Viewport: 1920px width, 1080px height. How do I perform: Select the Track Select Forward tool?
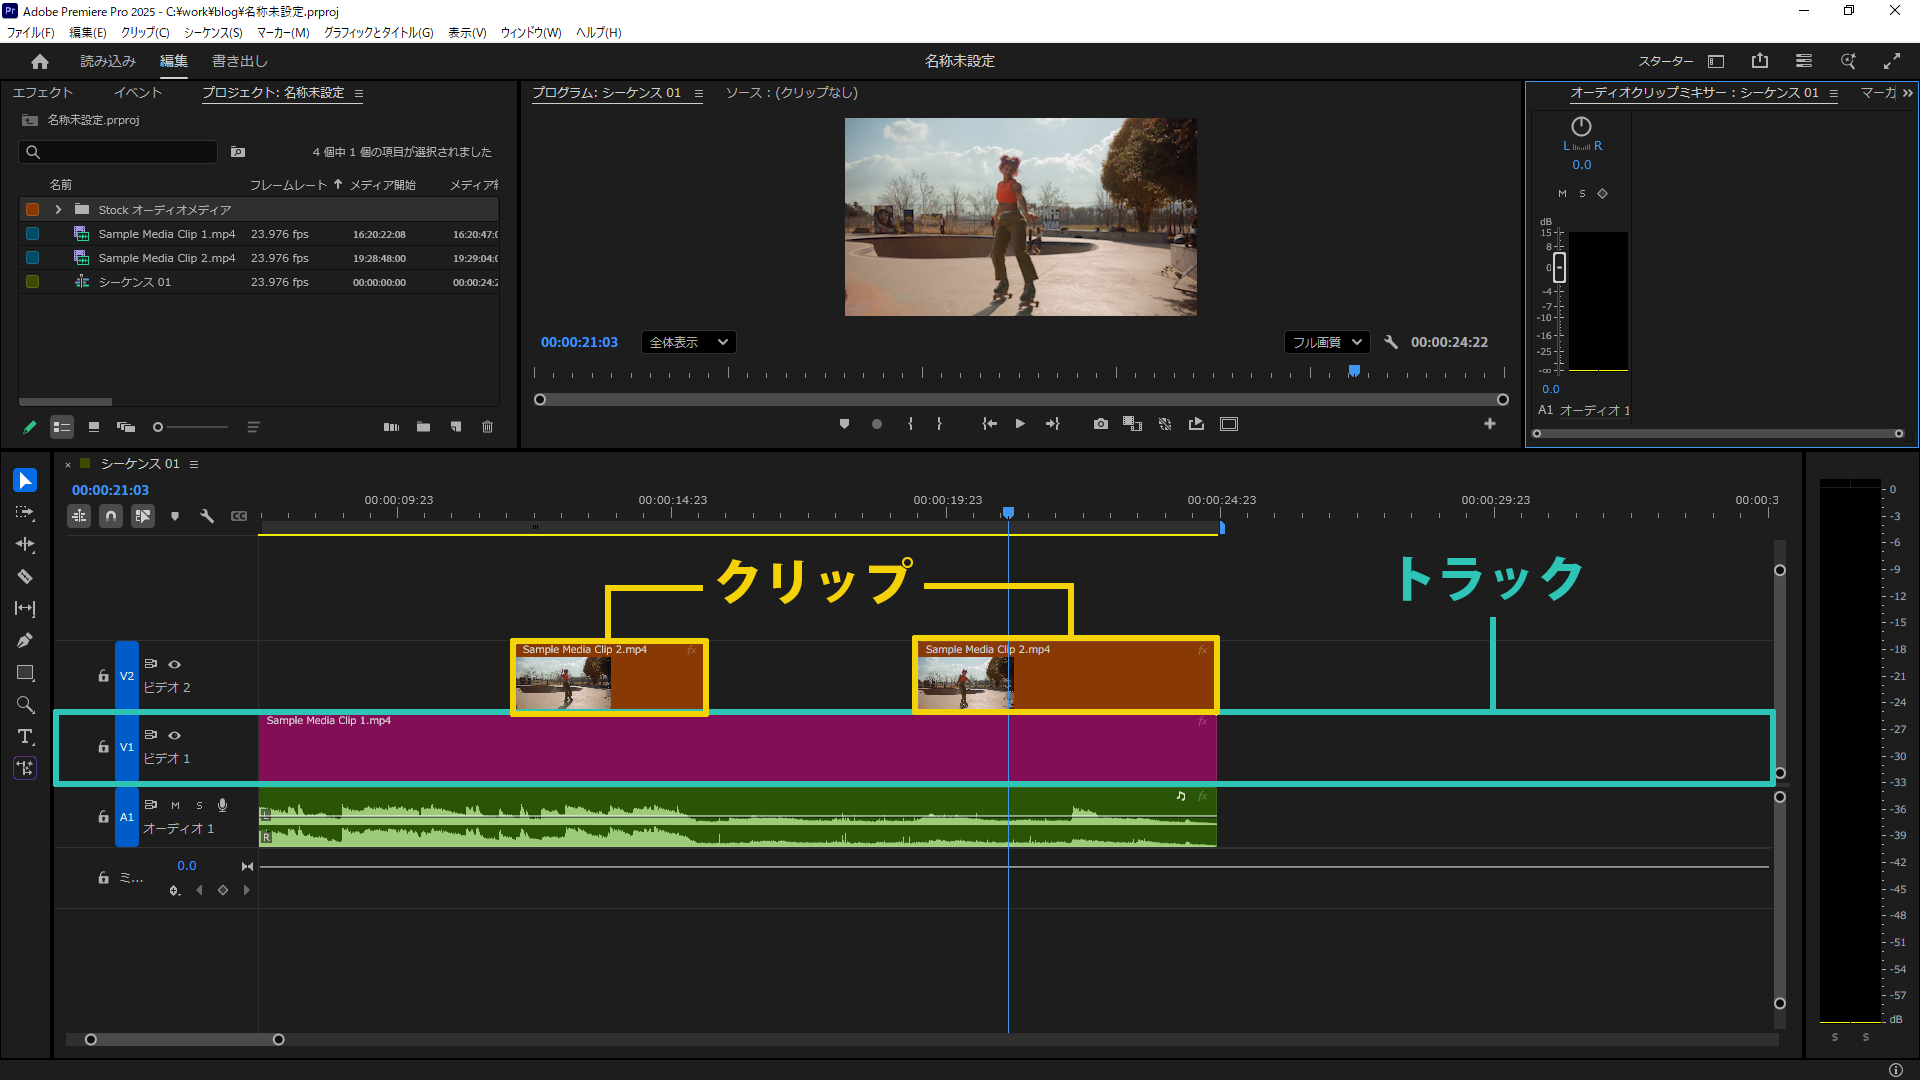click(25, 513)
